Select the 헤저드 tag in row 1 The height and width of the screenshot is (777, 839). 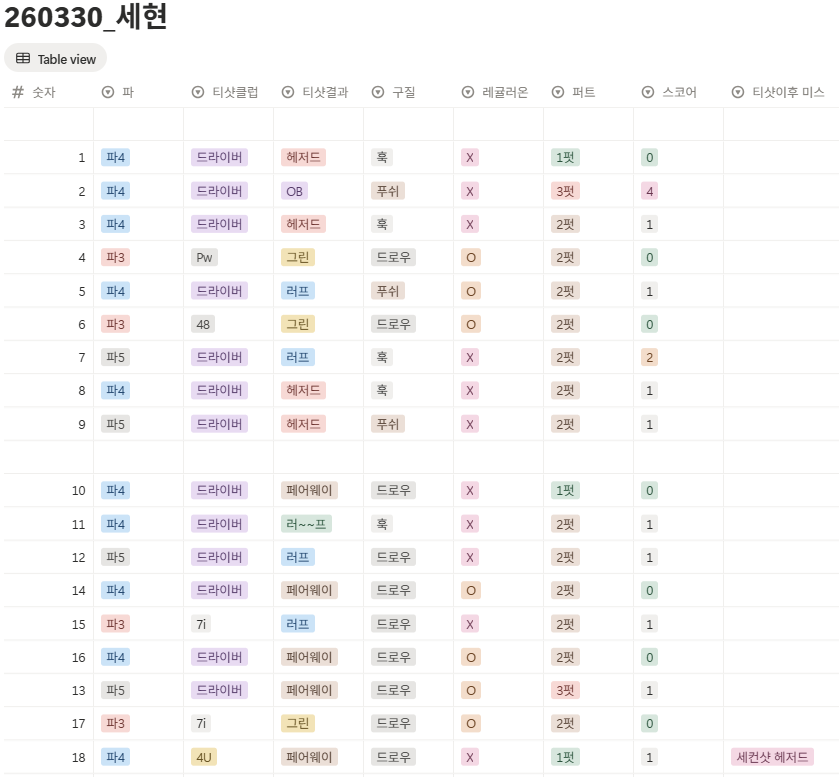[x=303, y=157]
